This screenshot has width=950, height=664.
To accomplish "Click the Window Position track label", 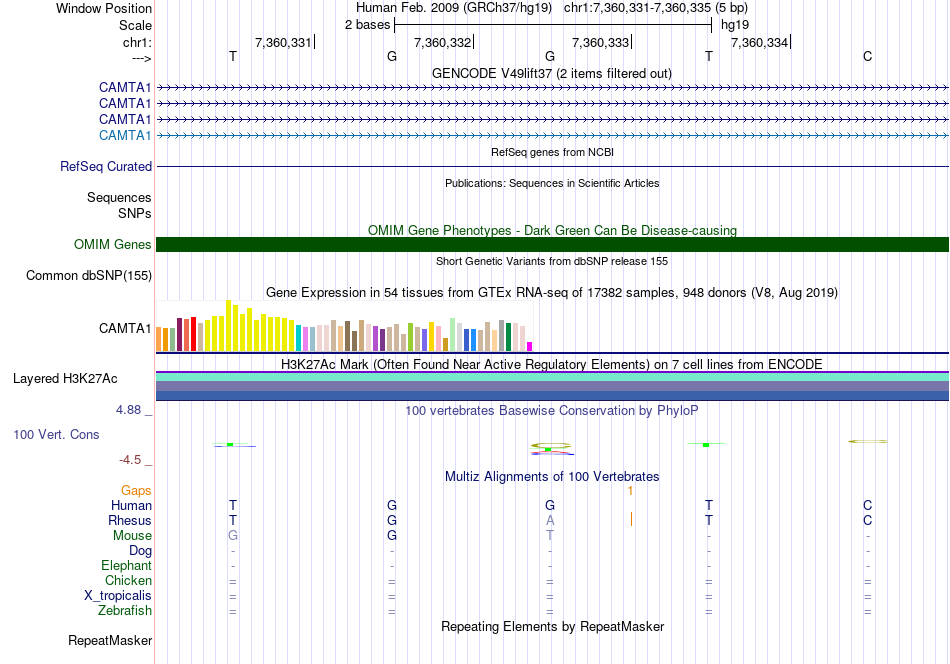I will [x=104, y=8].
